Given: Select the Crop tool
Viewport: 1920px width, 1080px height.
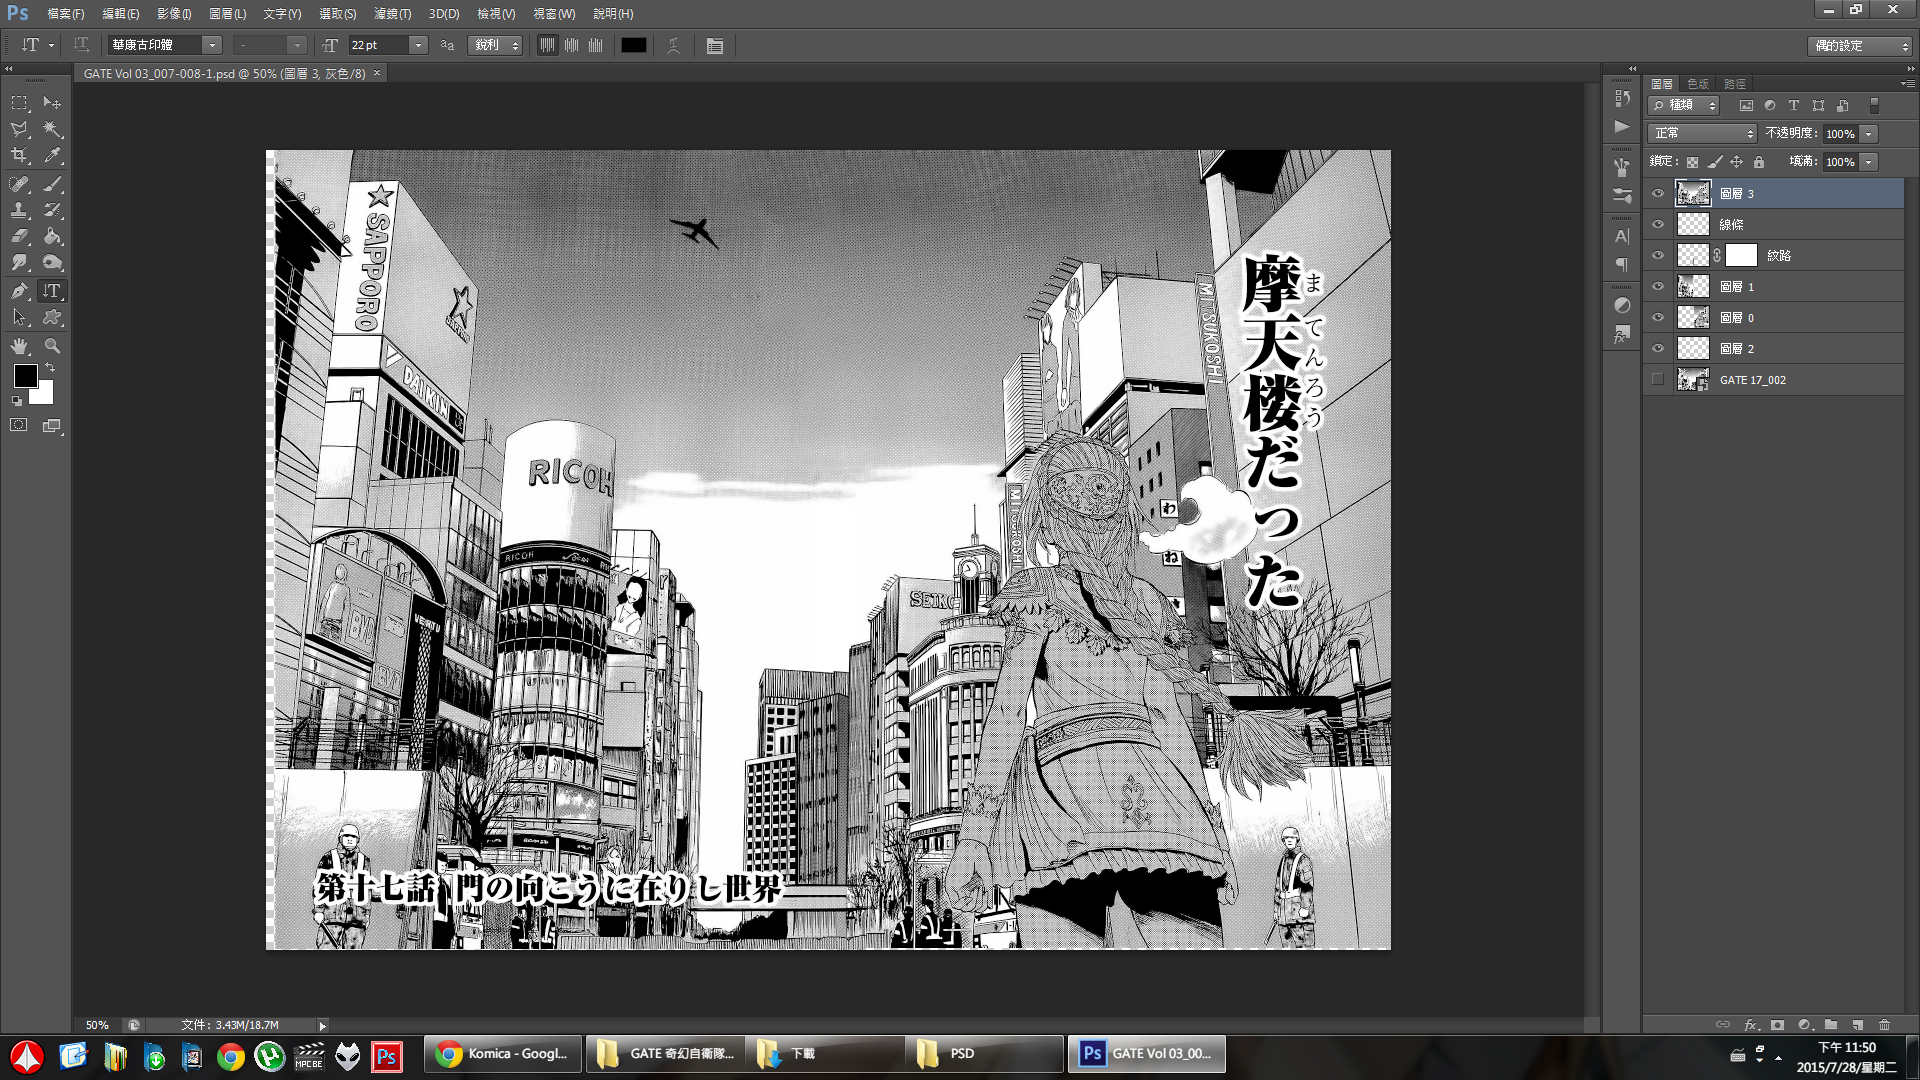Looking at the screenshot, I should click(19, 156).
